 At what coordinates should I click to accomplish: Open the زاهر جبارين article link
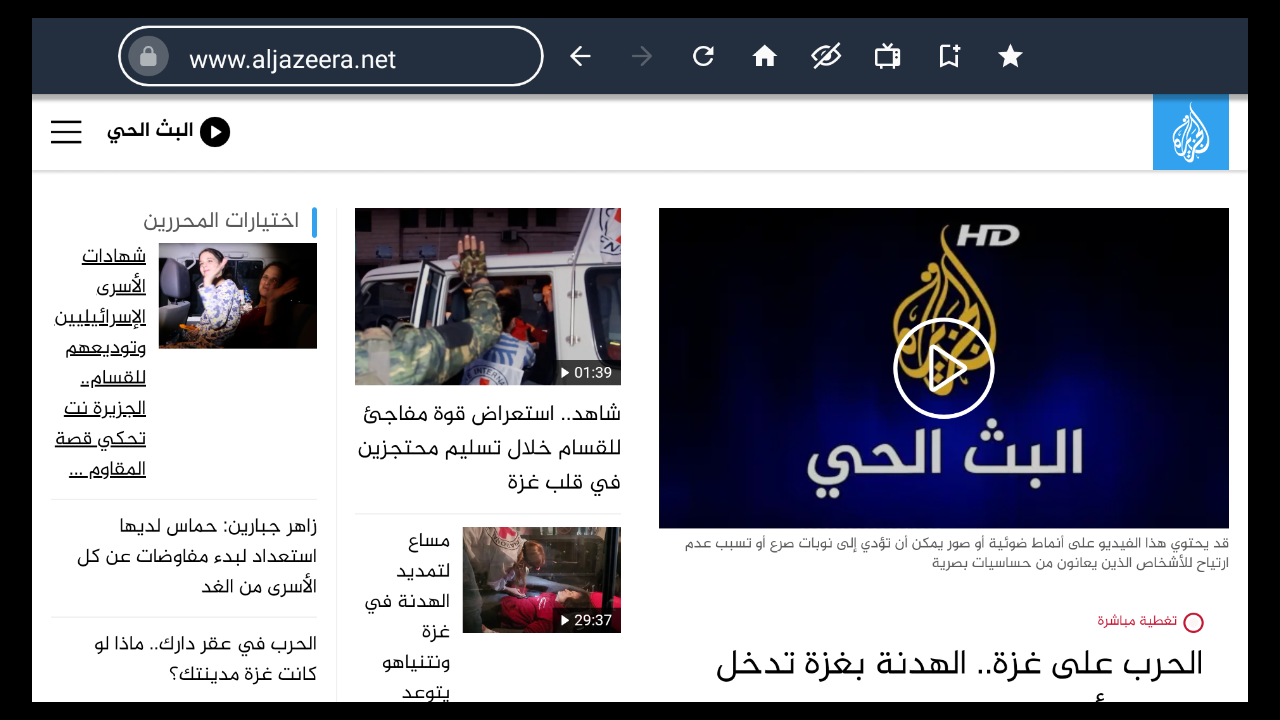(196, 556)
